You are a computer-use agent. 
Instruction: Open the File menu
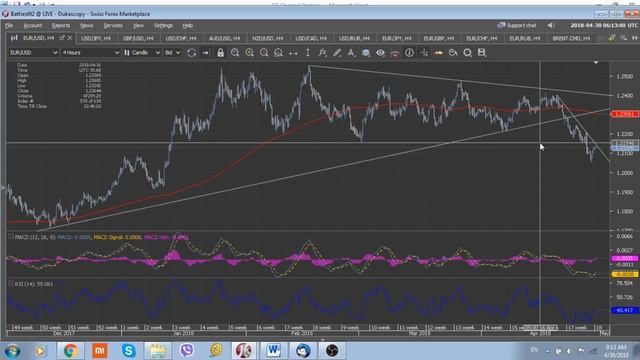9,25
